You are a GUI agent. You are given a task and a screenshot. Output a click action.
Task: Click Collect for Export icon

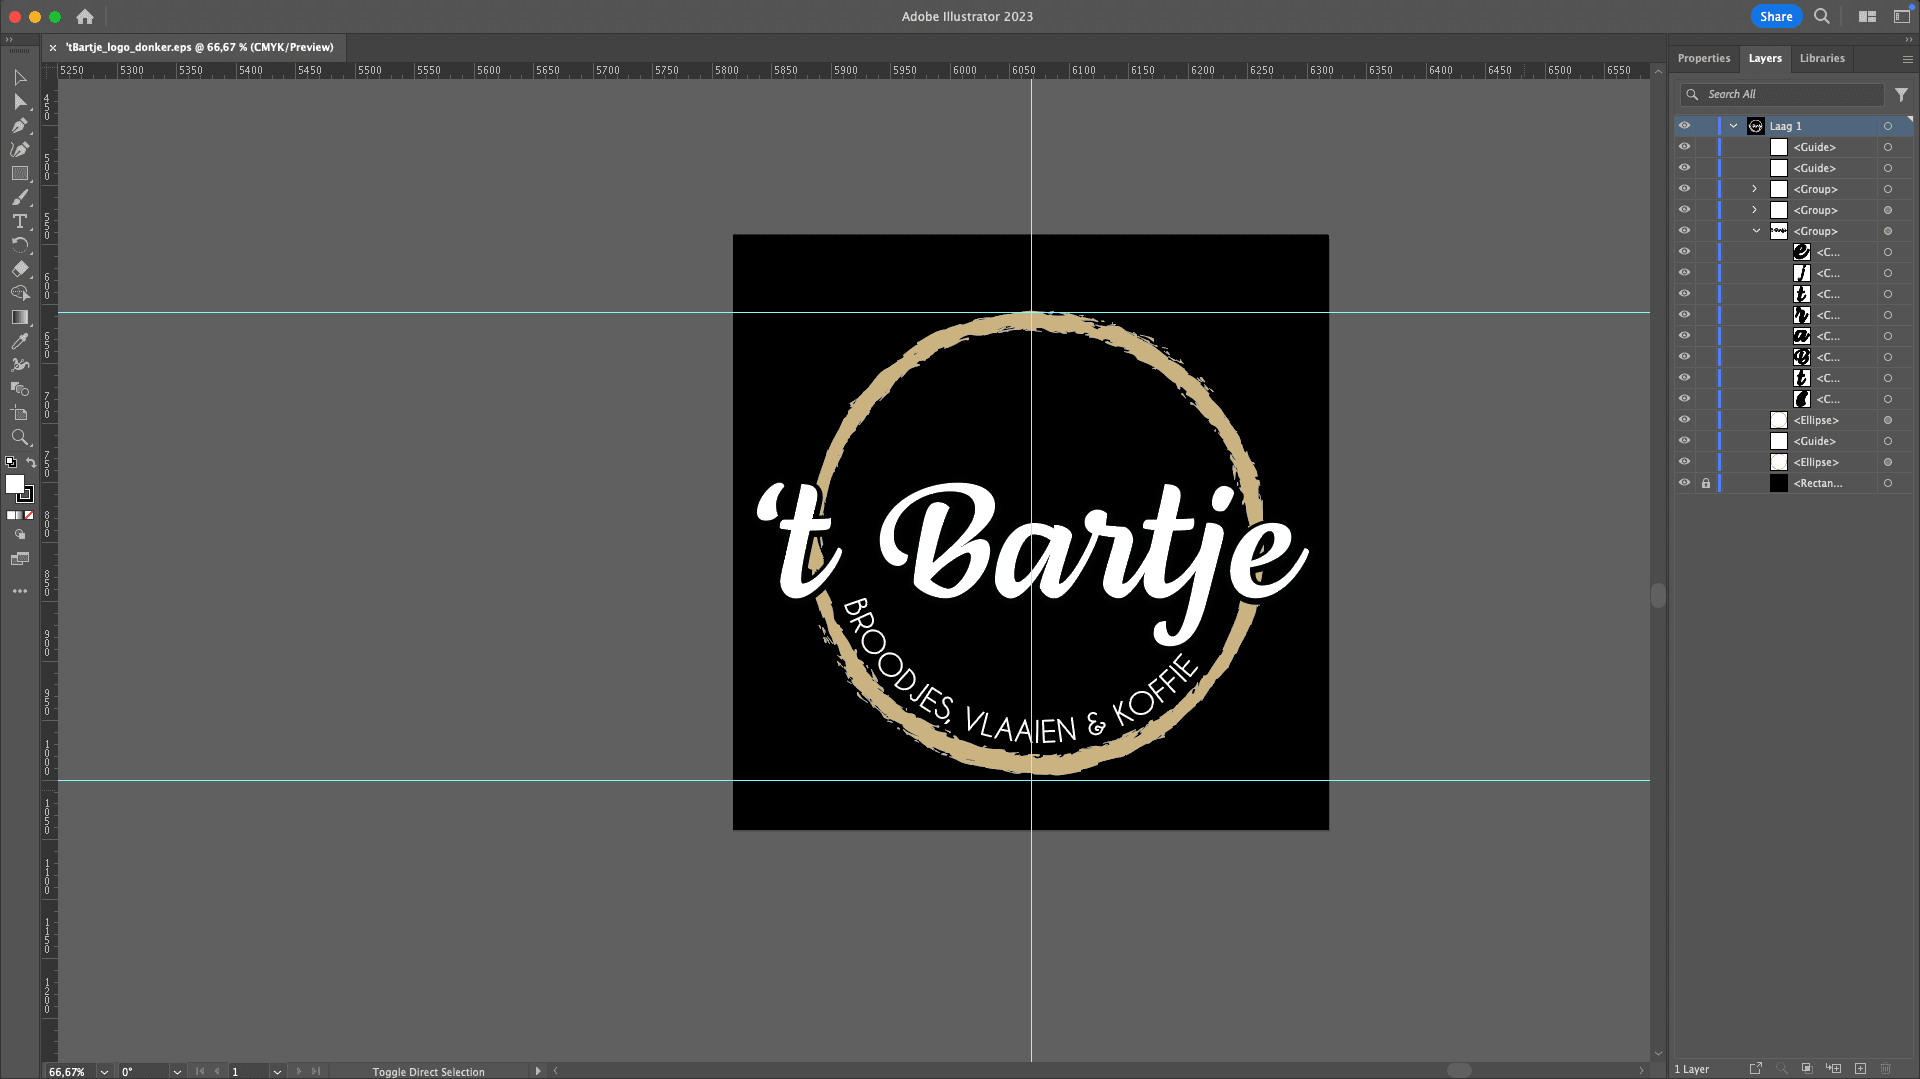point(1755,1069)
